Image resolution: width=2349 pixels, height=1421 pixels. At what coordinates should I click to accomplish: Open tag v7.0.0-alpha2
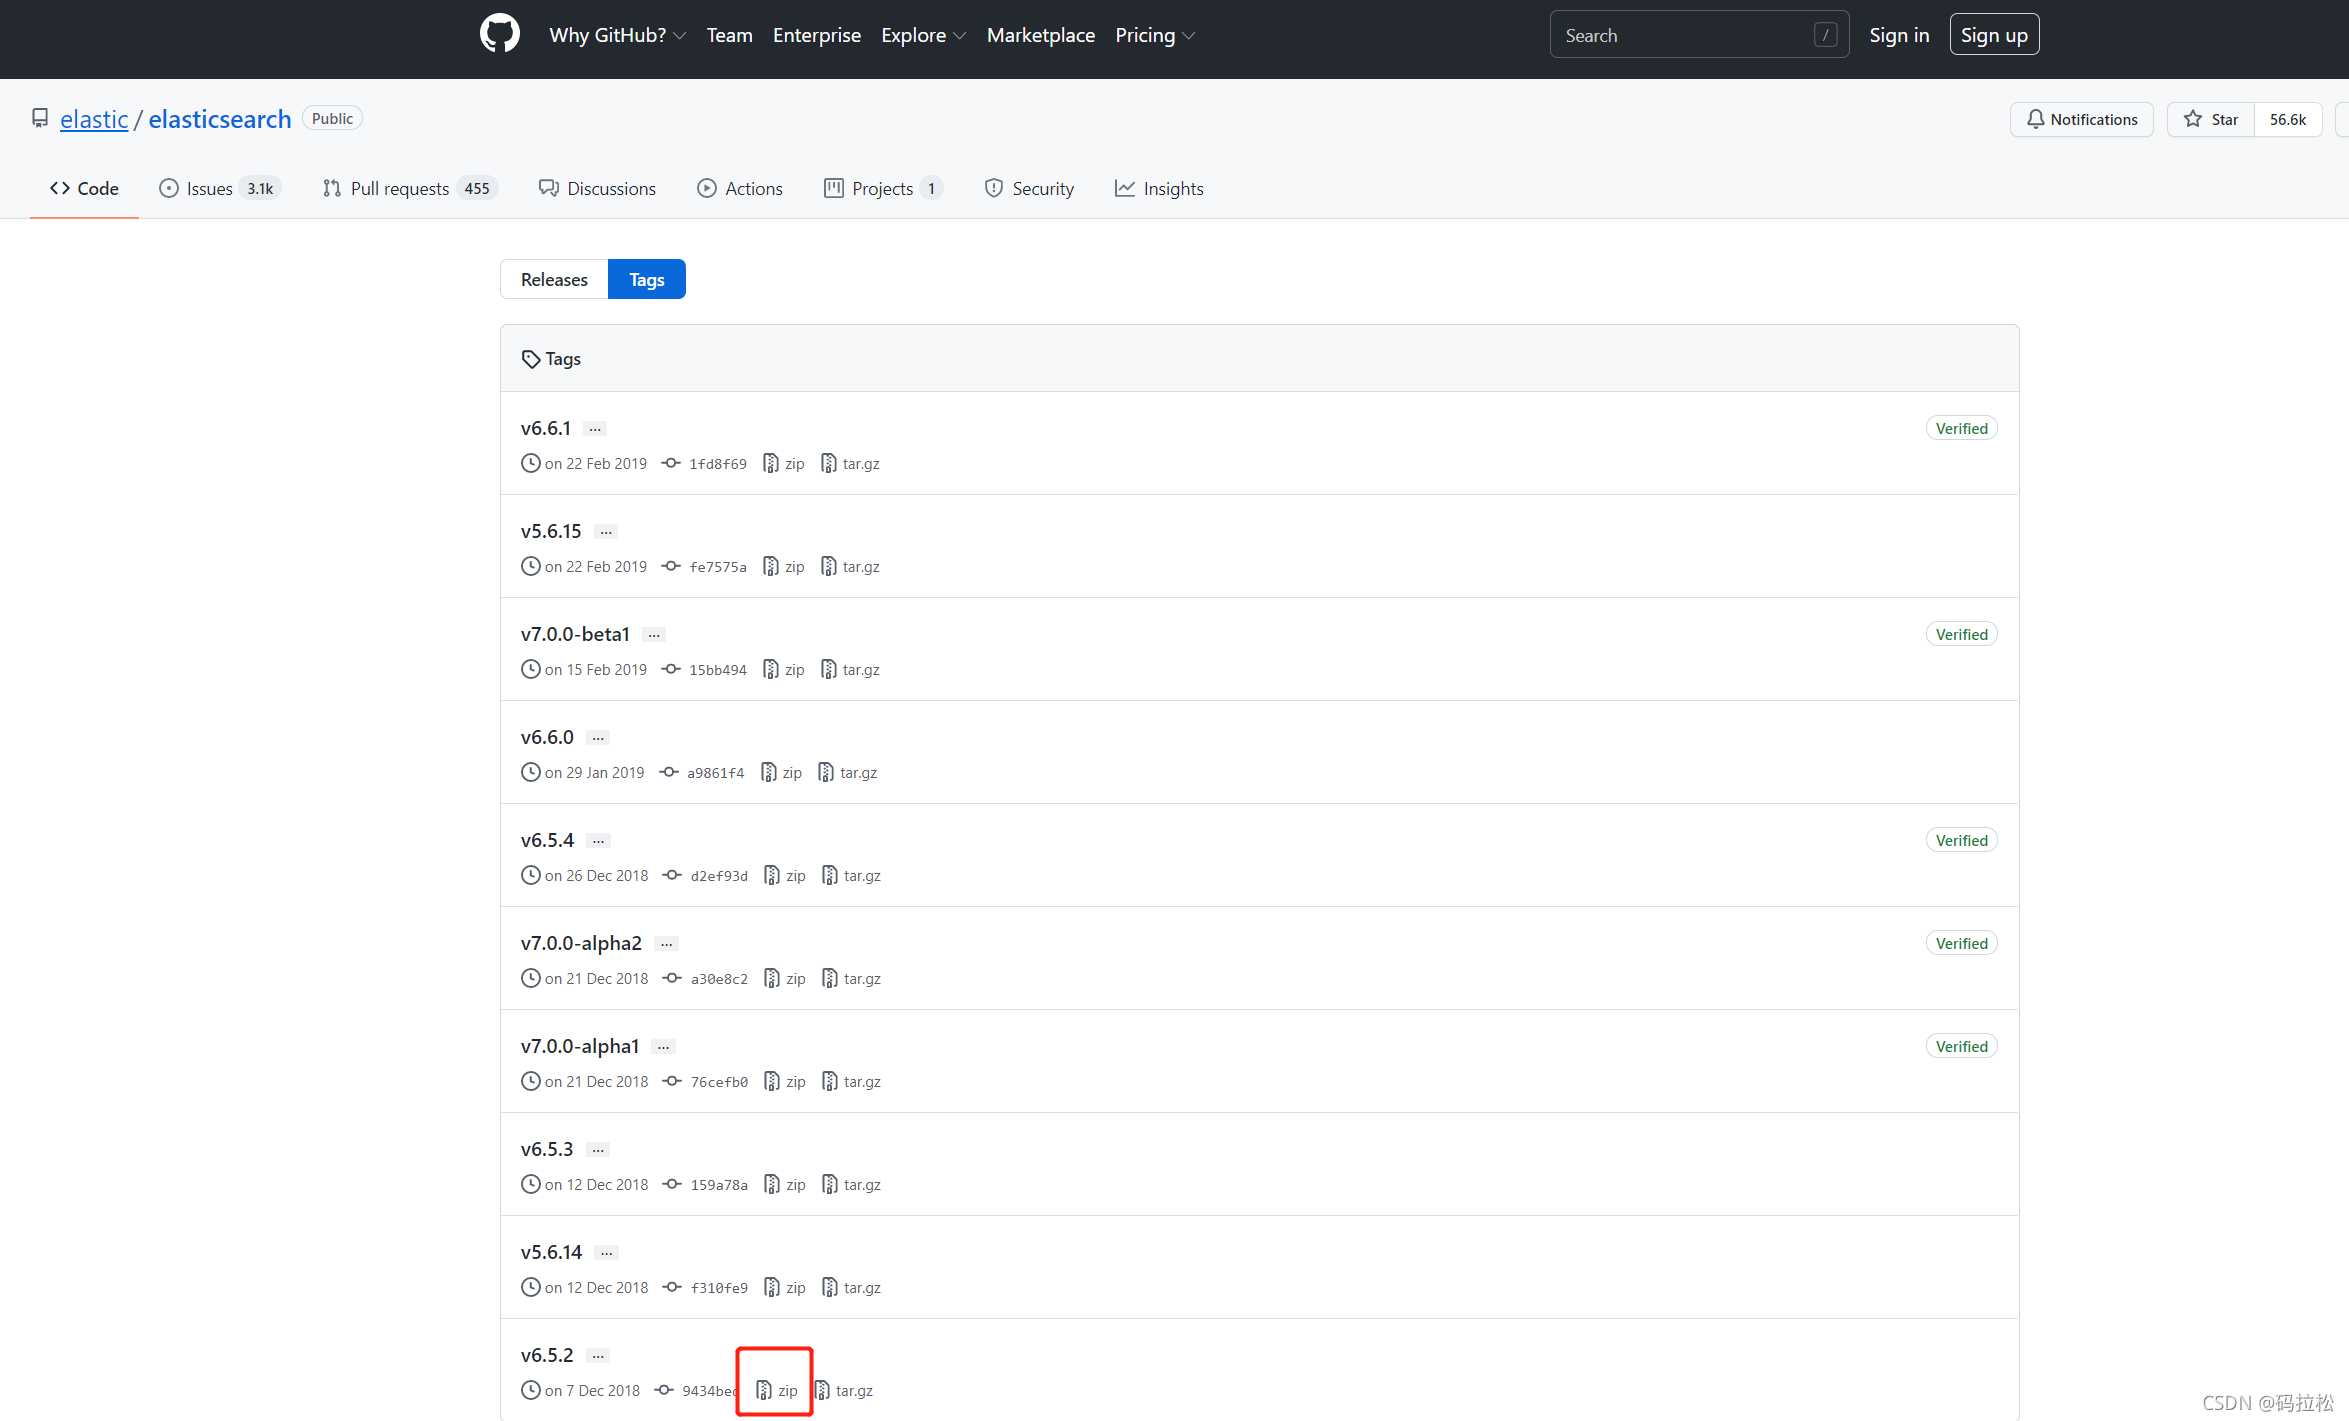(581, 943)
